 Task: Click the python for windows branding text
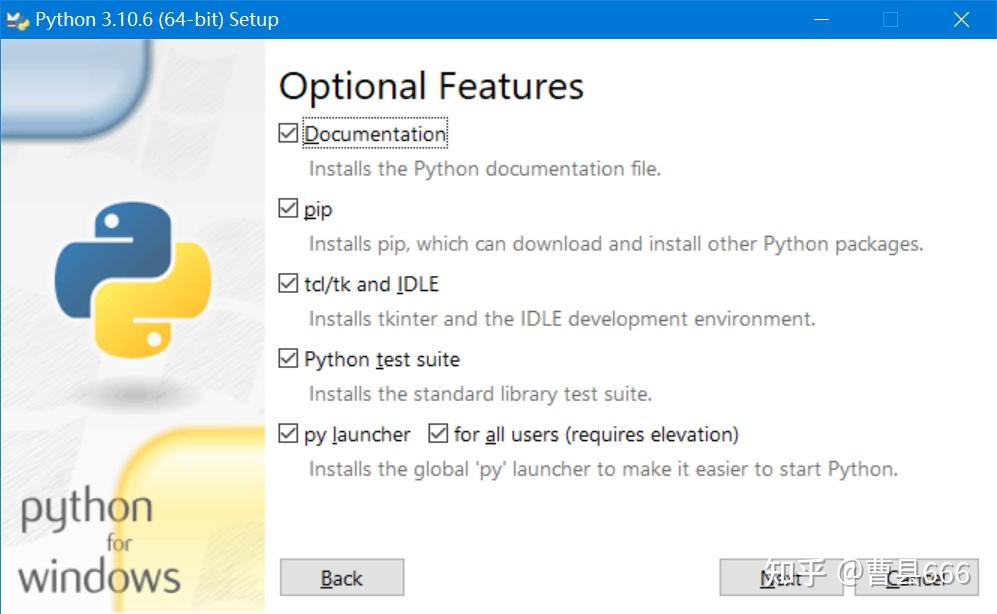(100, 540)
